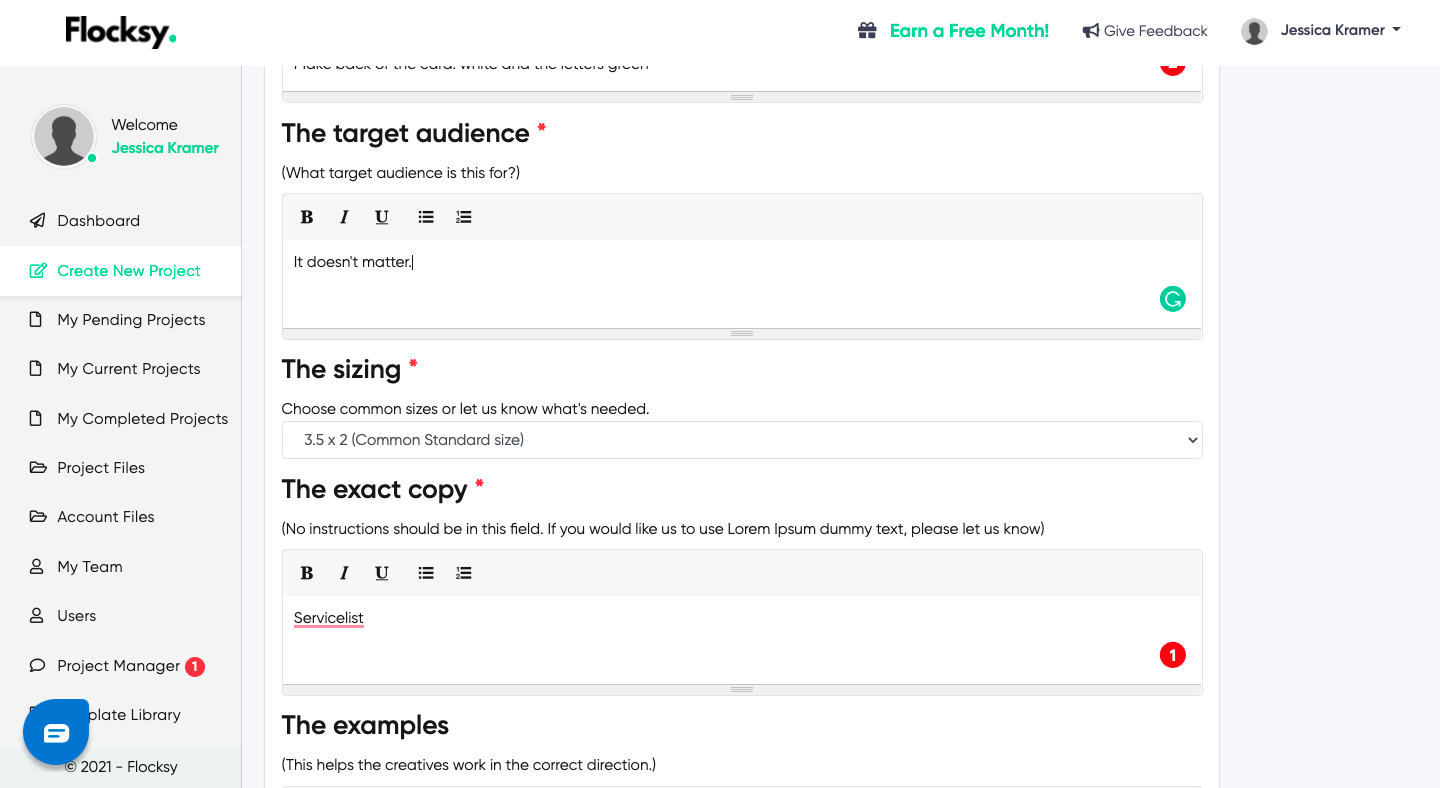
Task: Click the gift icon in header
Action: point(867,31)
